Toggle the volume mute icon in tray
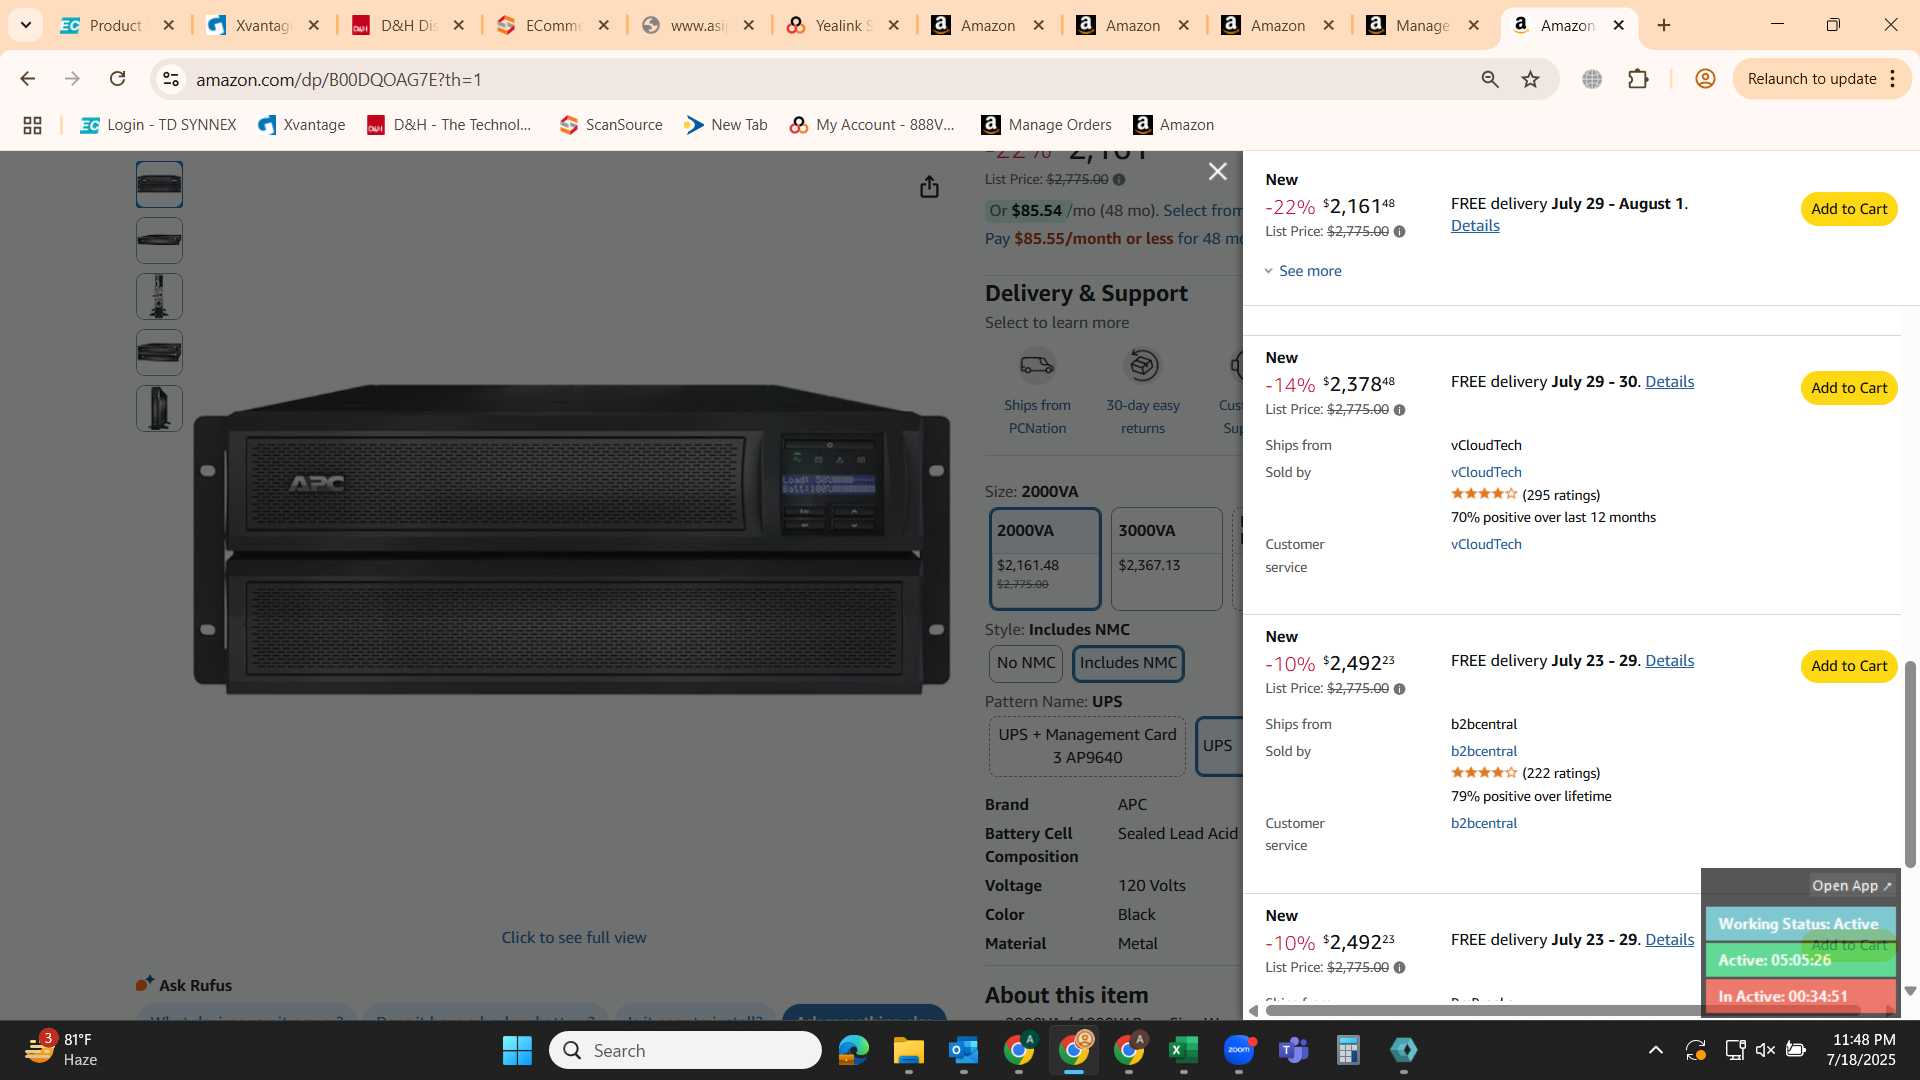 [1765, 1050]
